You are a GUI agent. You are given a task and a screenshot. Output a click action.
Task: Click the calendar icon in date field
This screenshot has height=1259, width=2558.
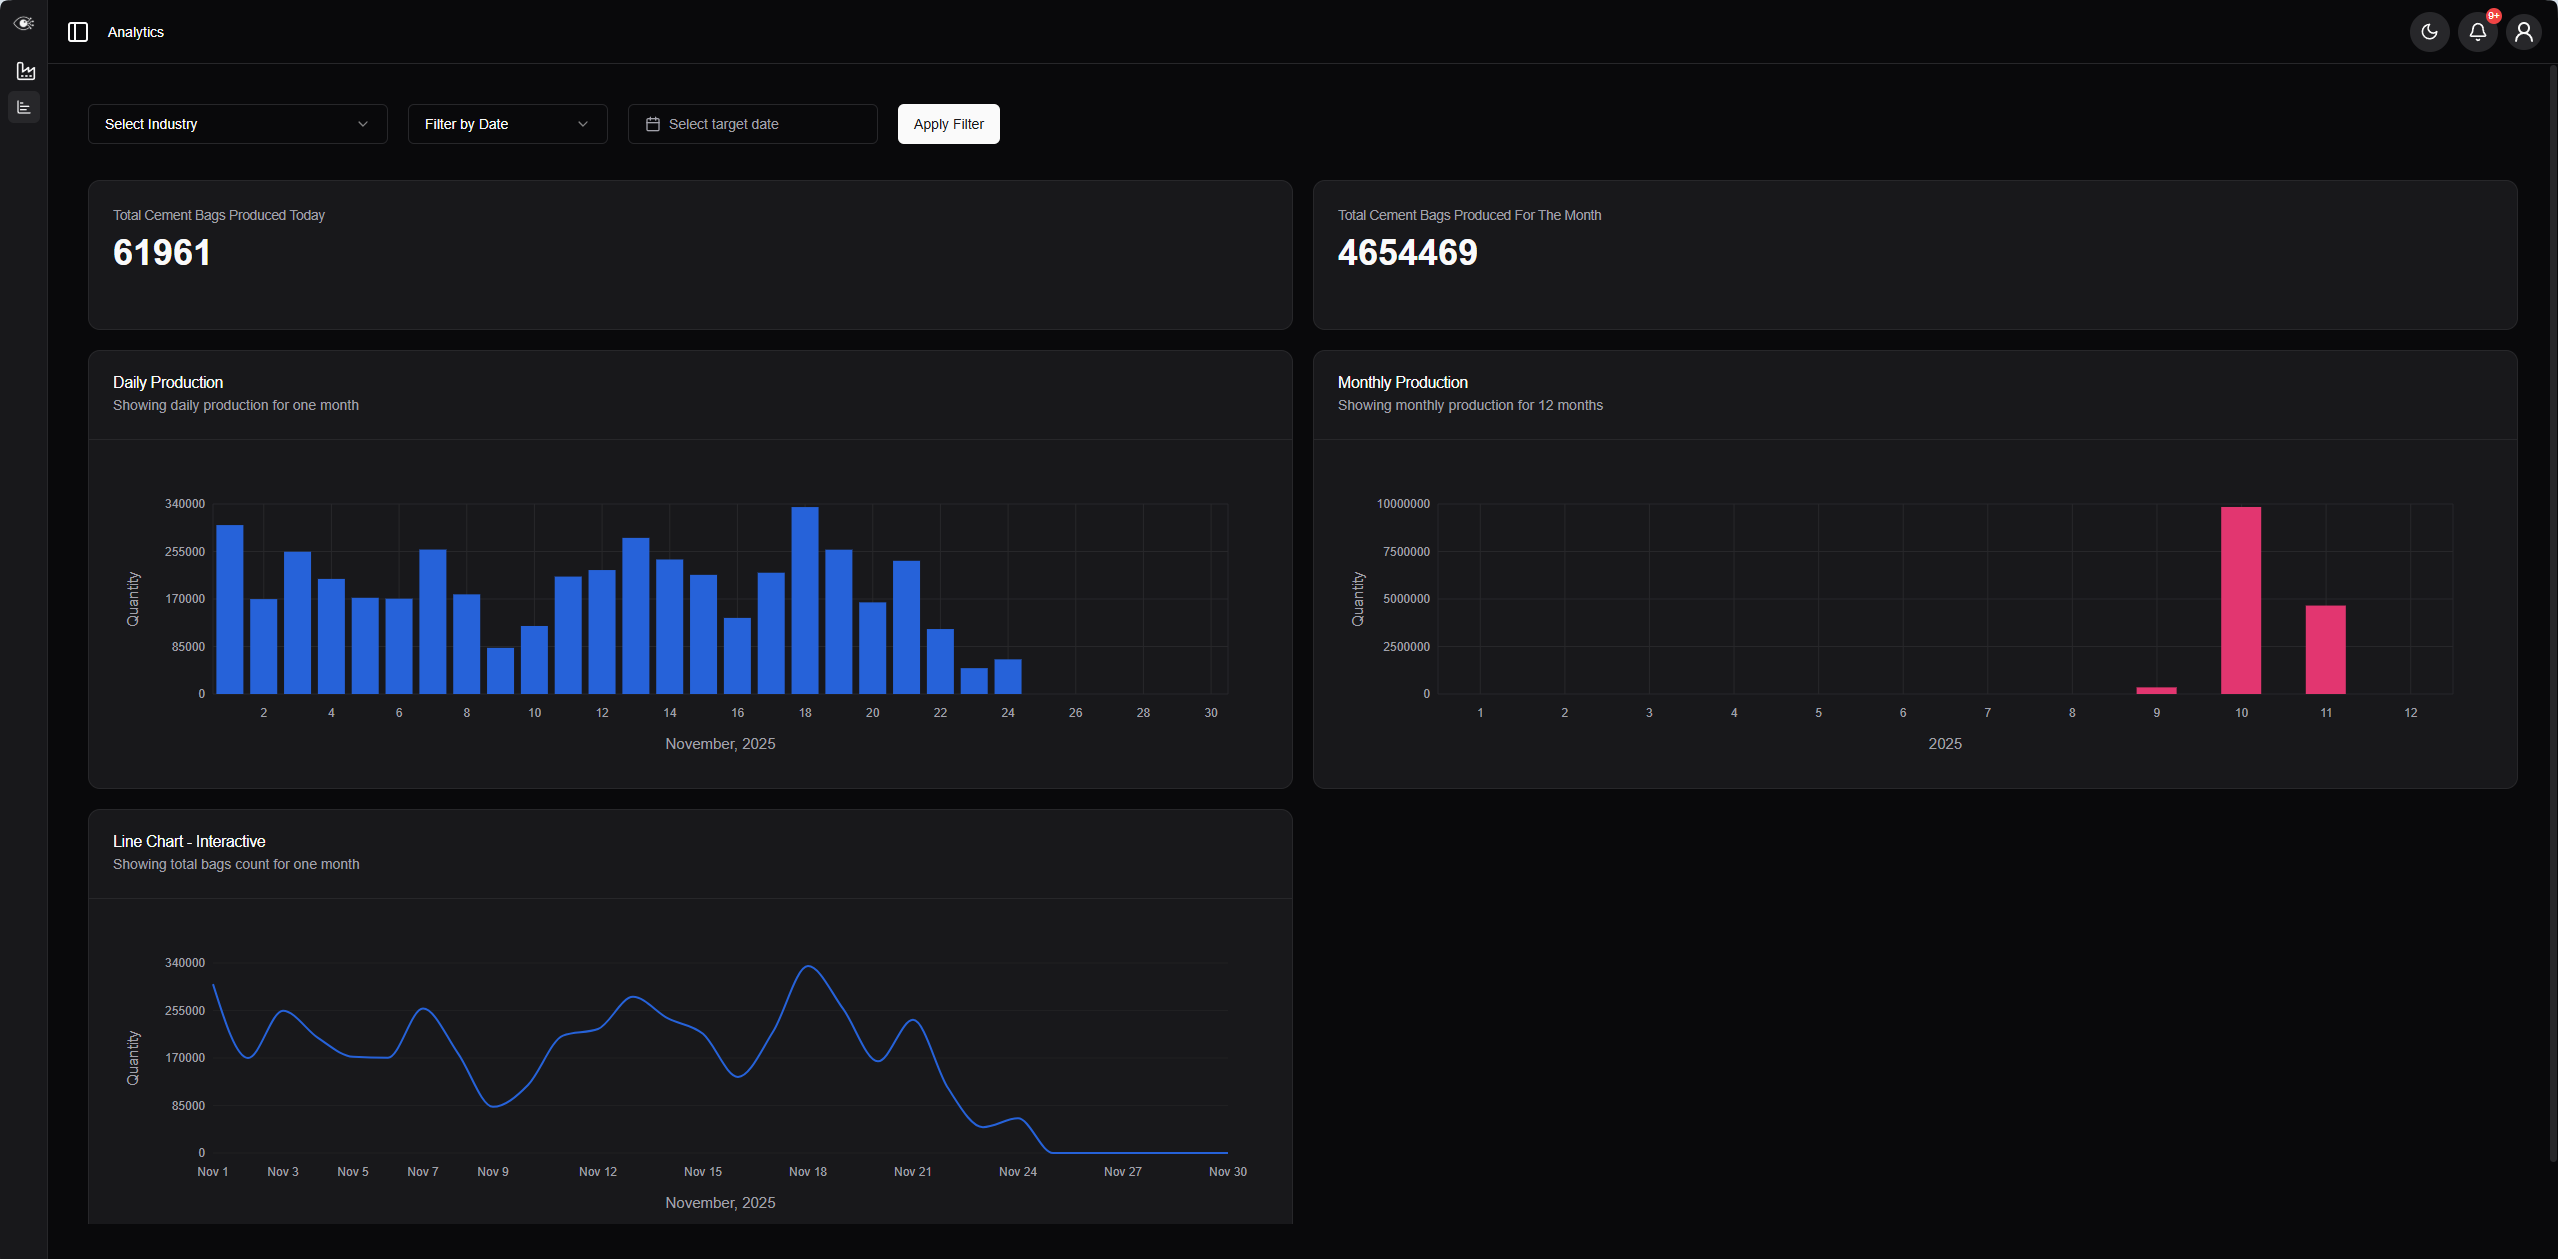pos(653,124)
